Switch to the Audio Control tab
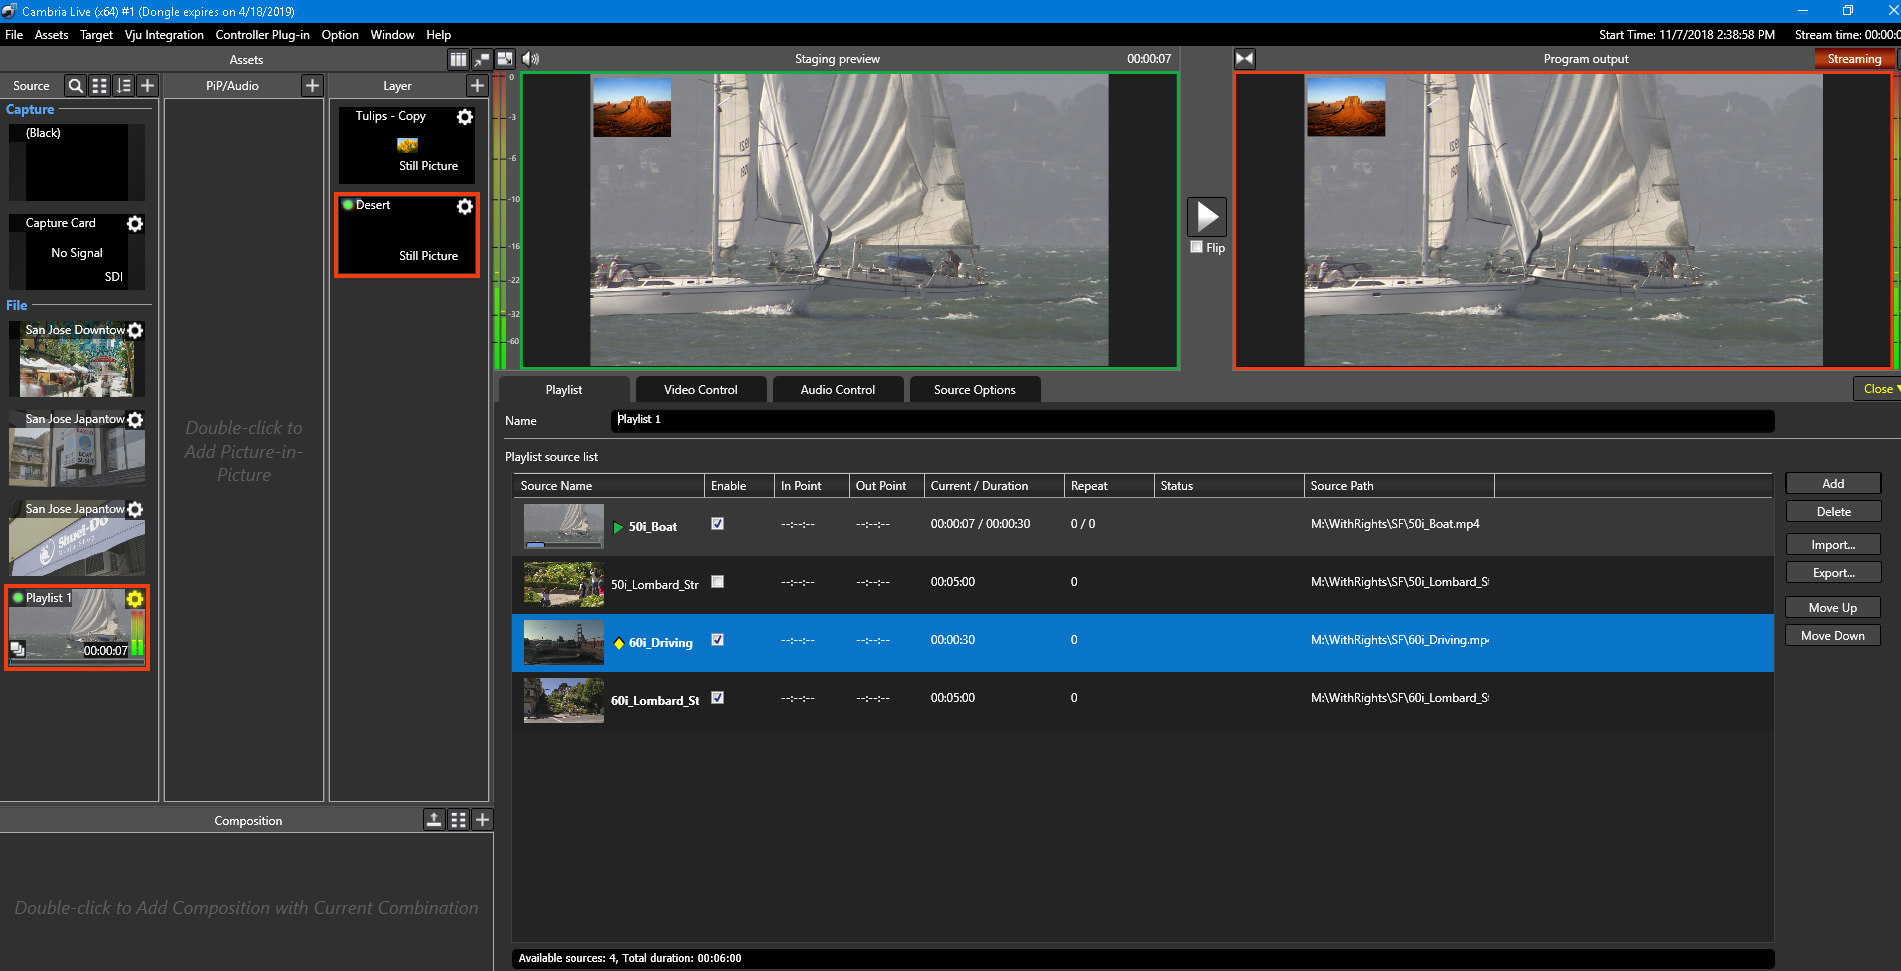Screen dimensions: 1901x971 pyautogui.click(x=837, y=390)
